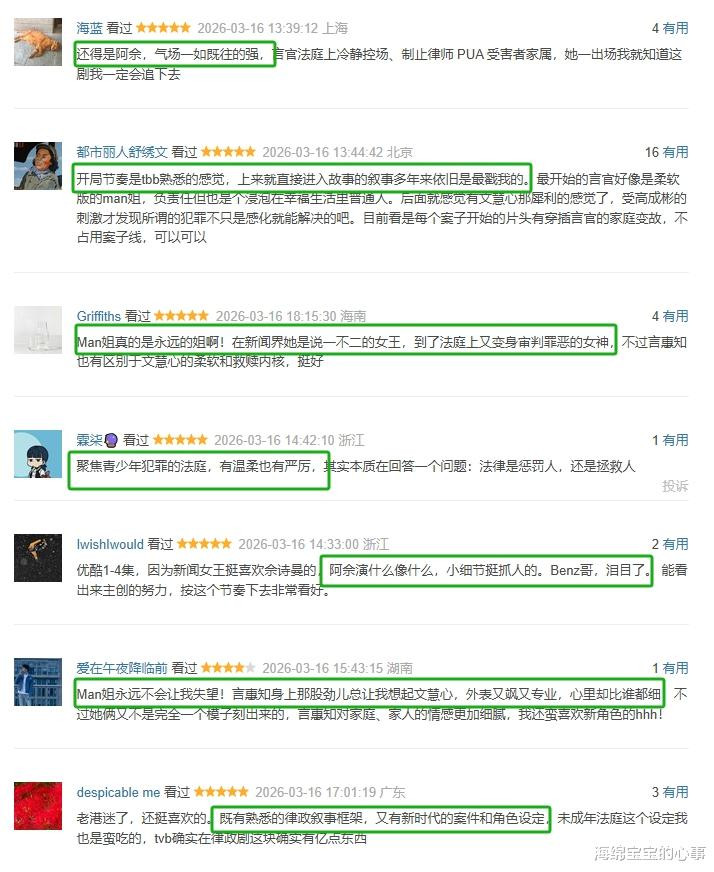Open username link Griffiths
Image resolution: width=714 pixels, height=872 pixels.
98,316
